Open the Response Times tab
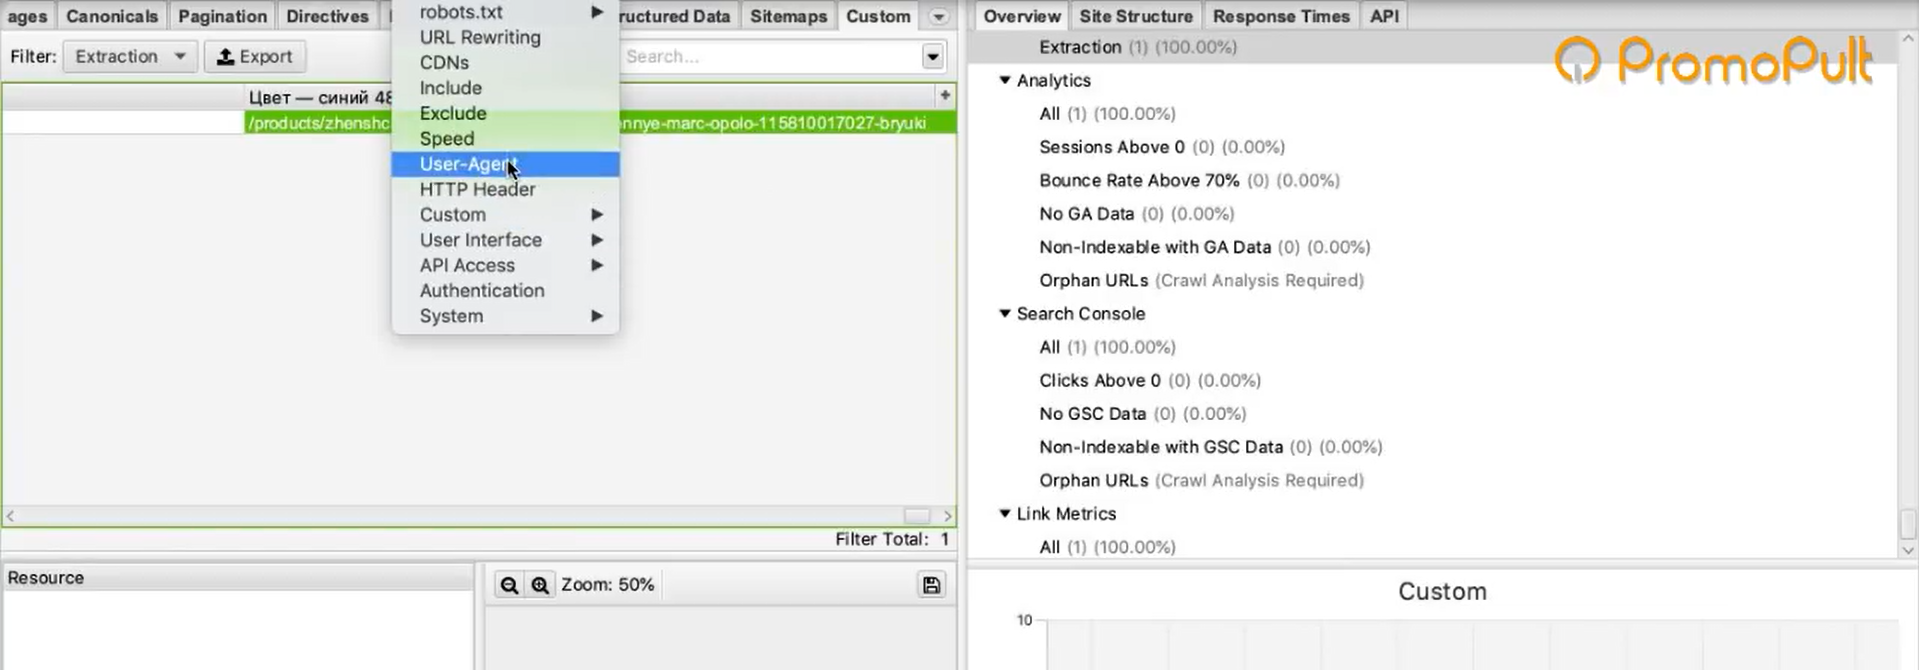Image resolution: width=1919 pixels, height=670 pixels. (x=1280, y=17)
